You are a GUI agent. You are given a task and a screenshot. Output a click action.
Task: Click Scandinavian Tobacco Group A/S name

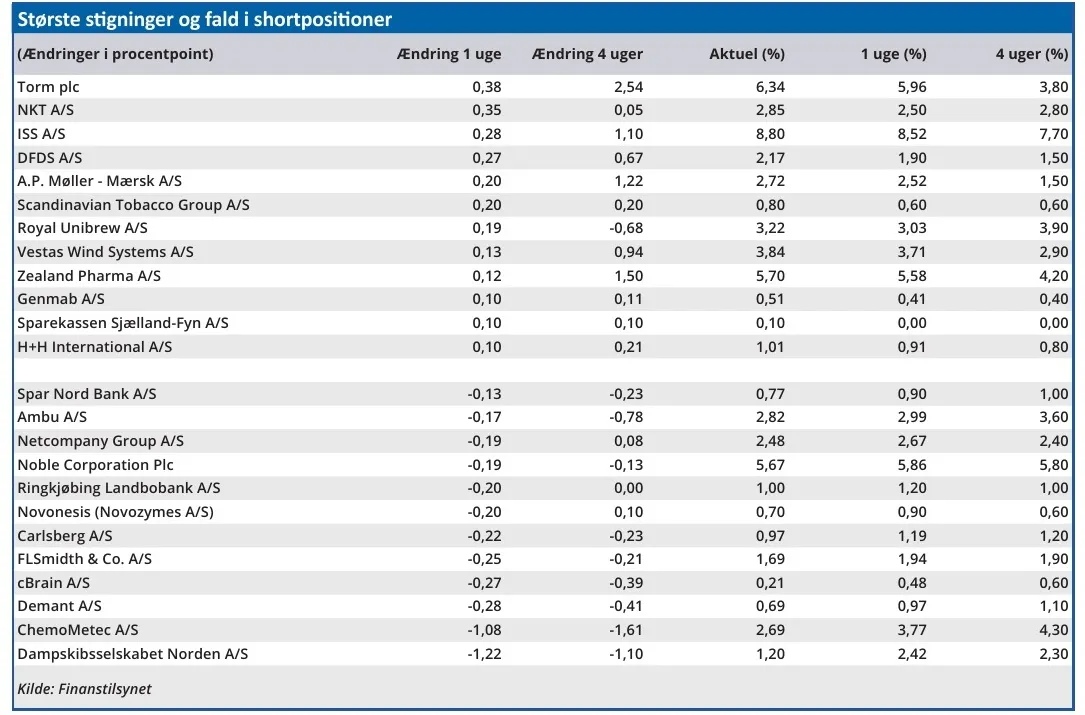133,205
